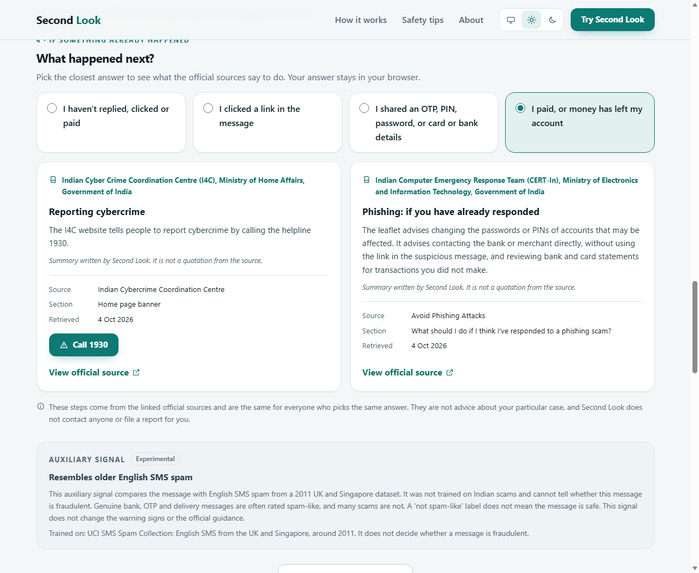Click document icon beside CERT-In source title

[x=366, y=180]
